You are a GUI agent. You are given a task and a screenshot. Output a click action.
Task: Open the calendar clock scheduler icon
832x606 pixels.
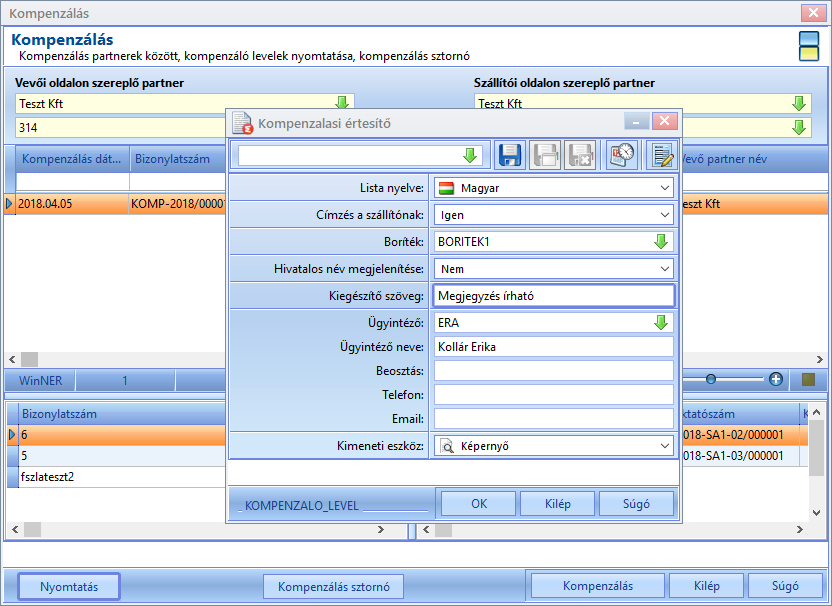[622, 155]
